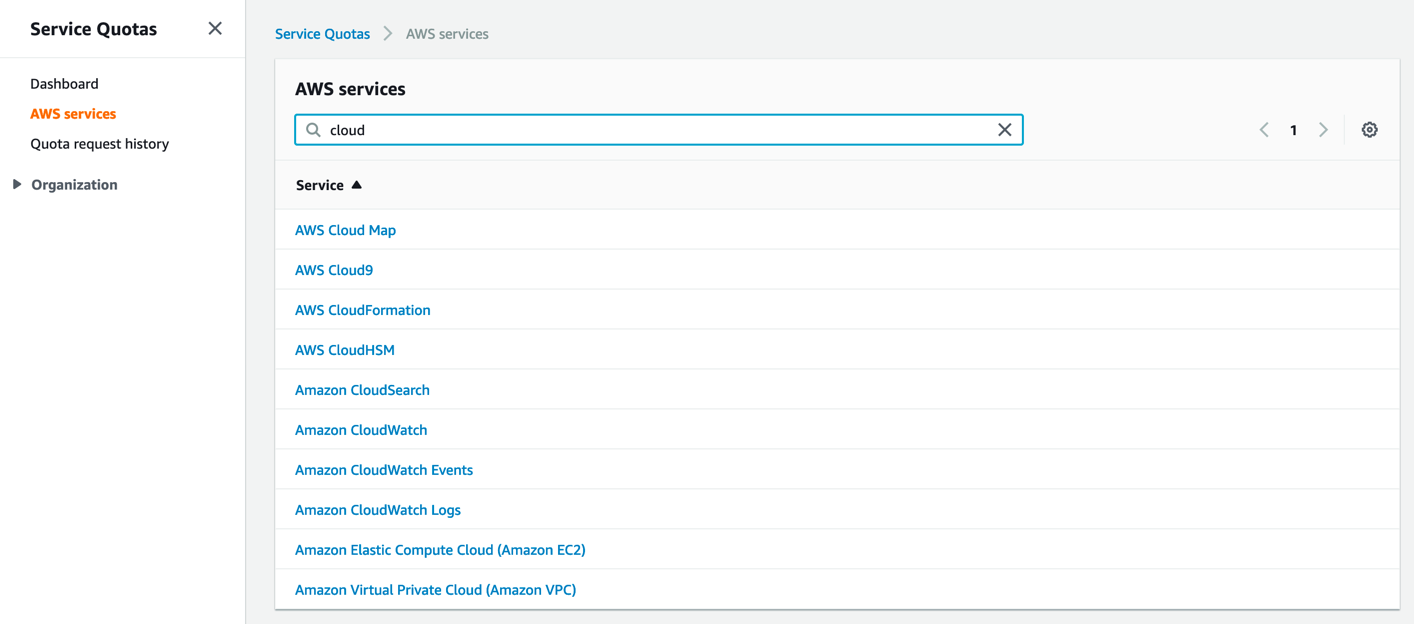The height and width of the screenshot is (624, 1414).
Task: Open Amazon CloudSearch service
Action: click(x=362, y=390)
